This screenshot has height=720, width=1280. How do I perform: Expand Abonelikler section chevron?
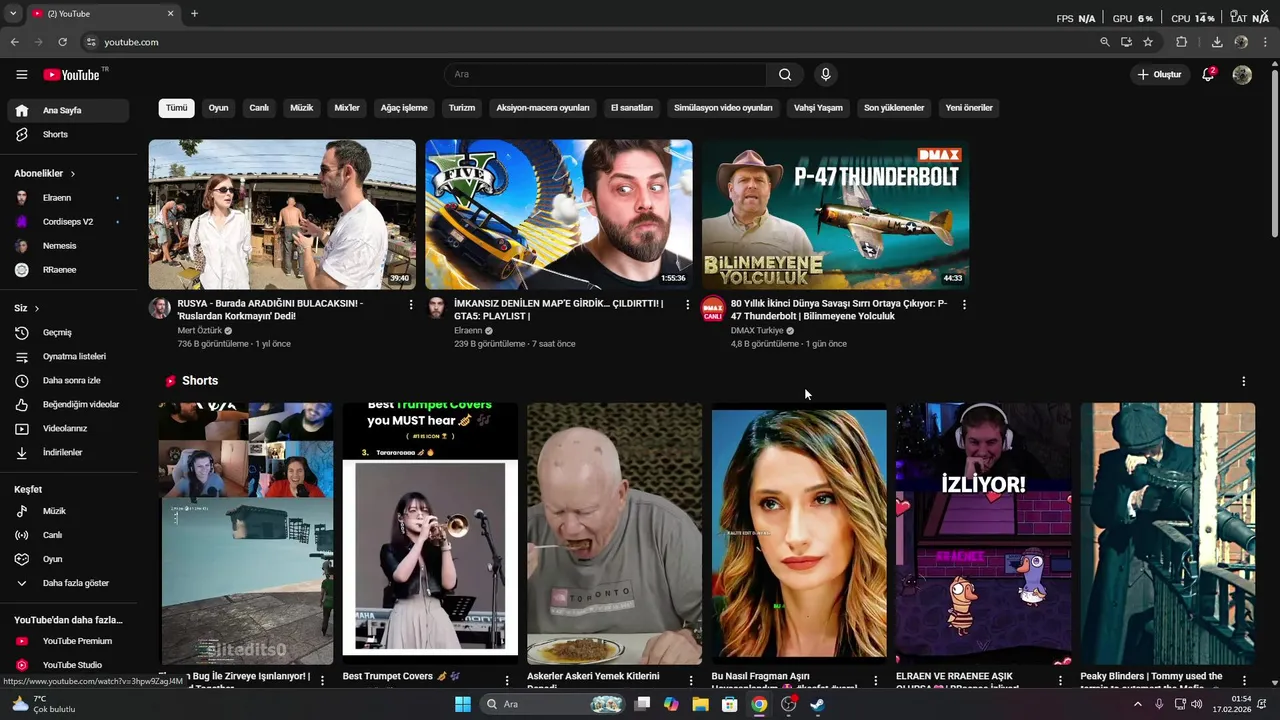(x=72, y=174)
